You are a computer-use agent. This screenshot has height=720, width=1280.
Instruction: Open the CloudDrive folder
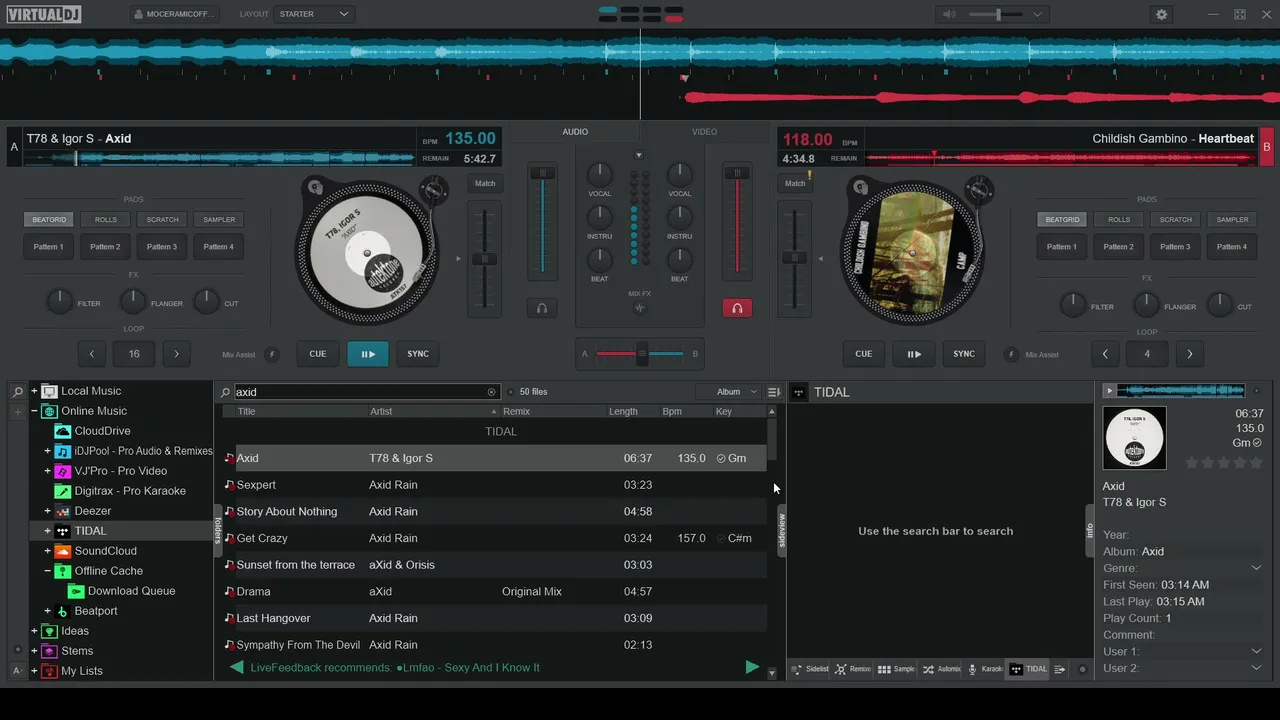point(102,431)
